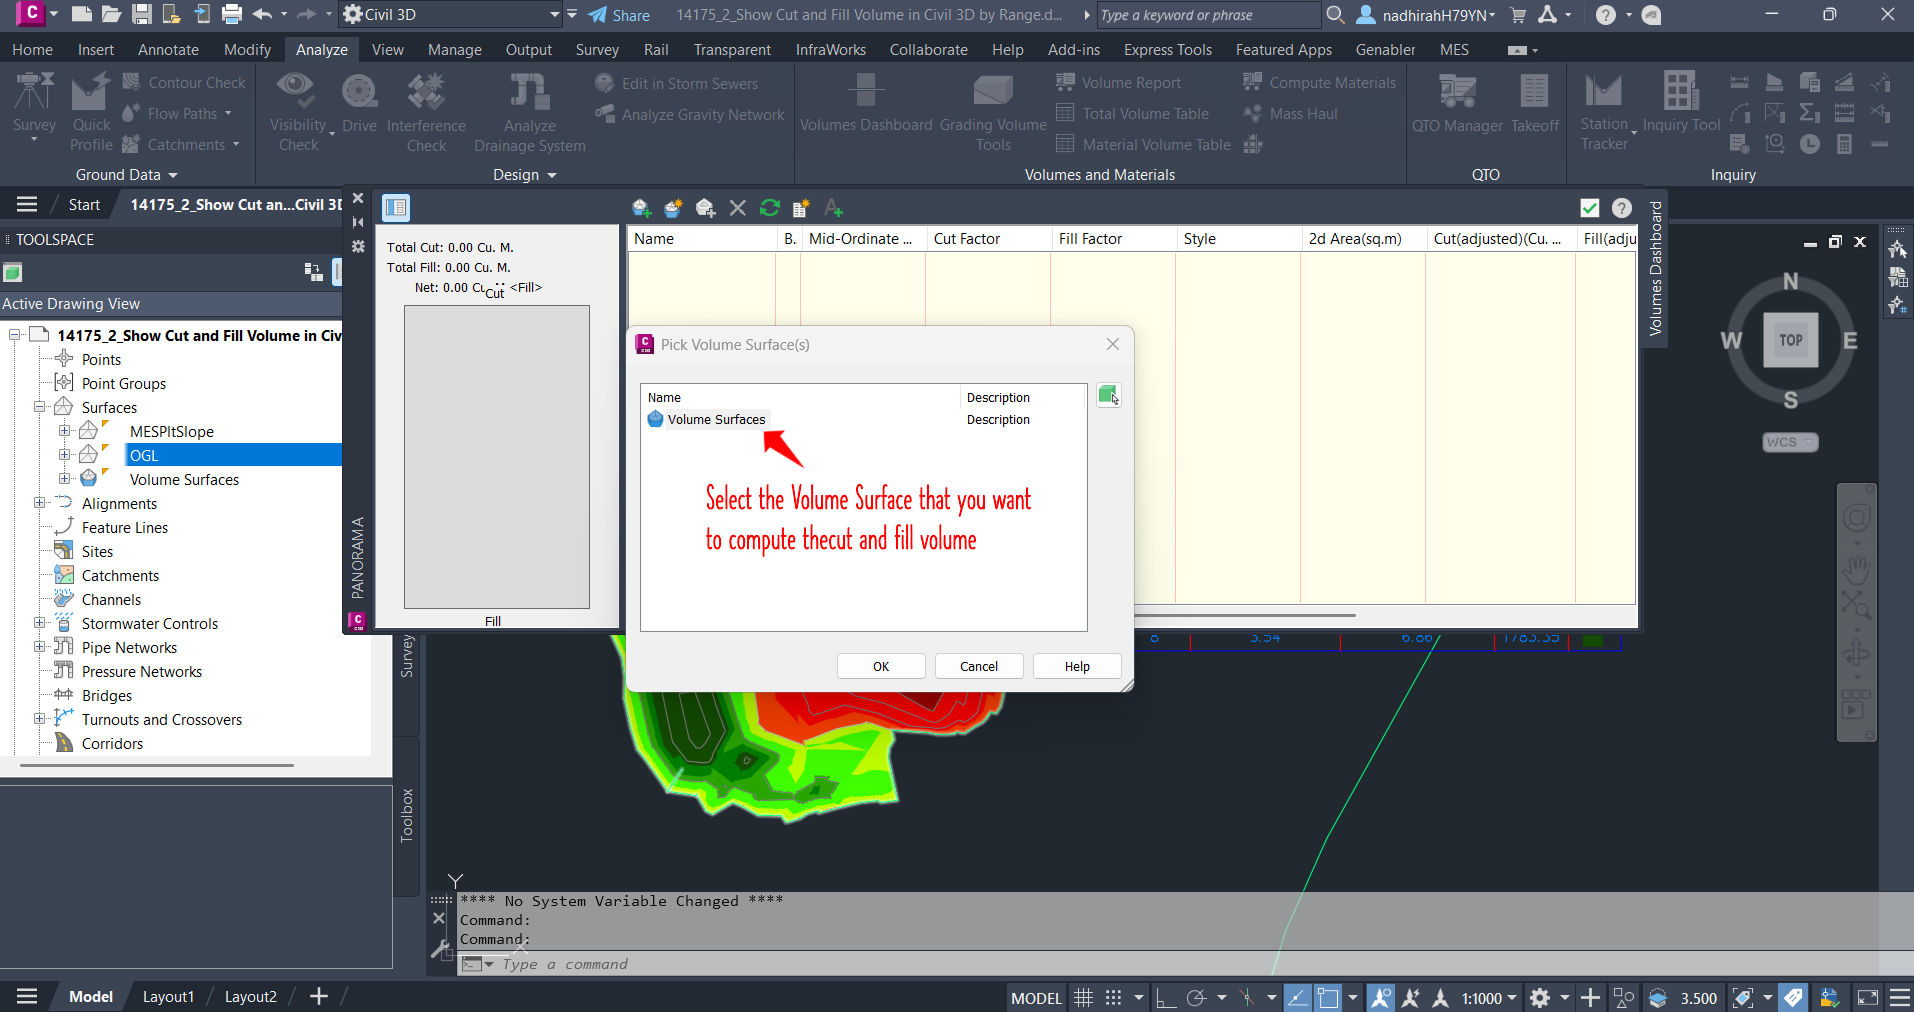Click the Refresh icon in Panorama toolbar
The width and height of the screenshot is (1914, 1012).
[x=768, y=208]
